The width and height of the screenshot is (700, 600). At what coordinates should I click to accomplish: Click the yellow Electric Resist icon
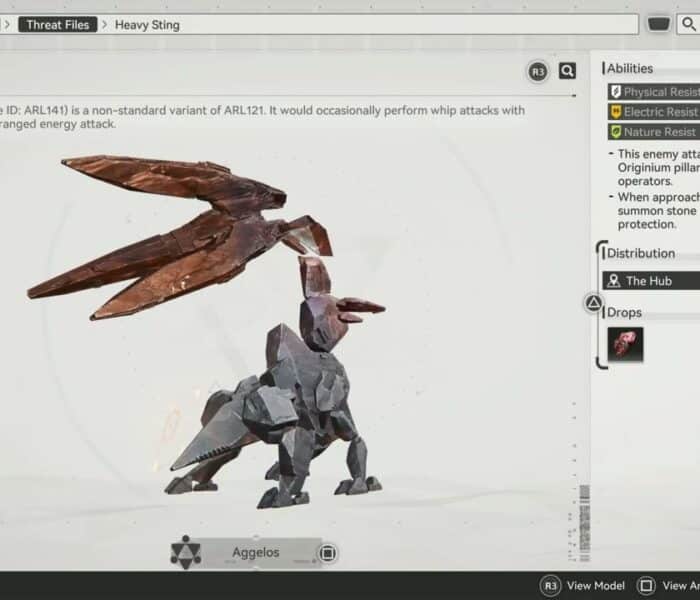click(x=616, y=112)
